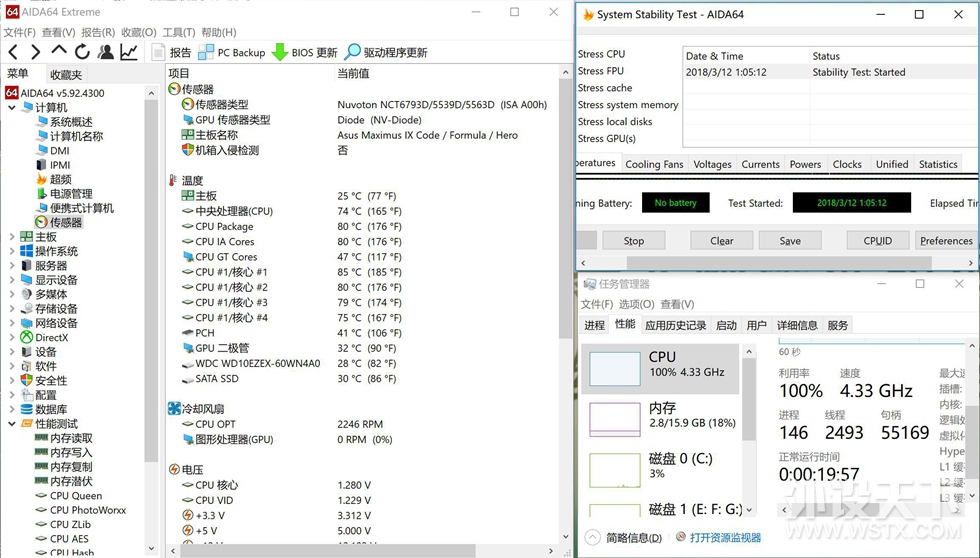Open PC Backup in toolbar
This screenshot has height=558, width=980.
[232, 52]
